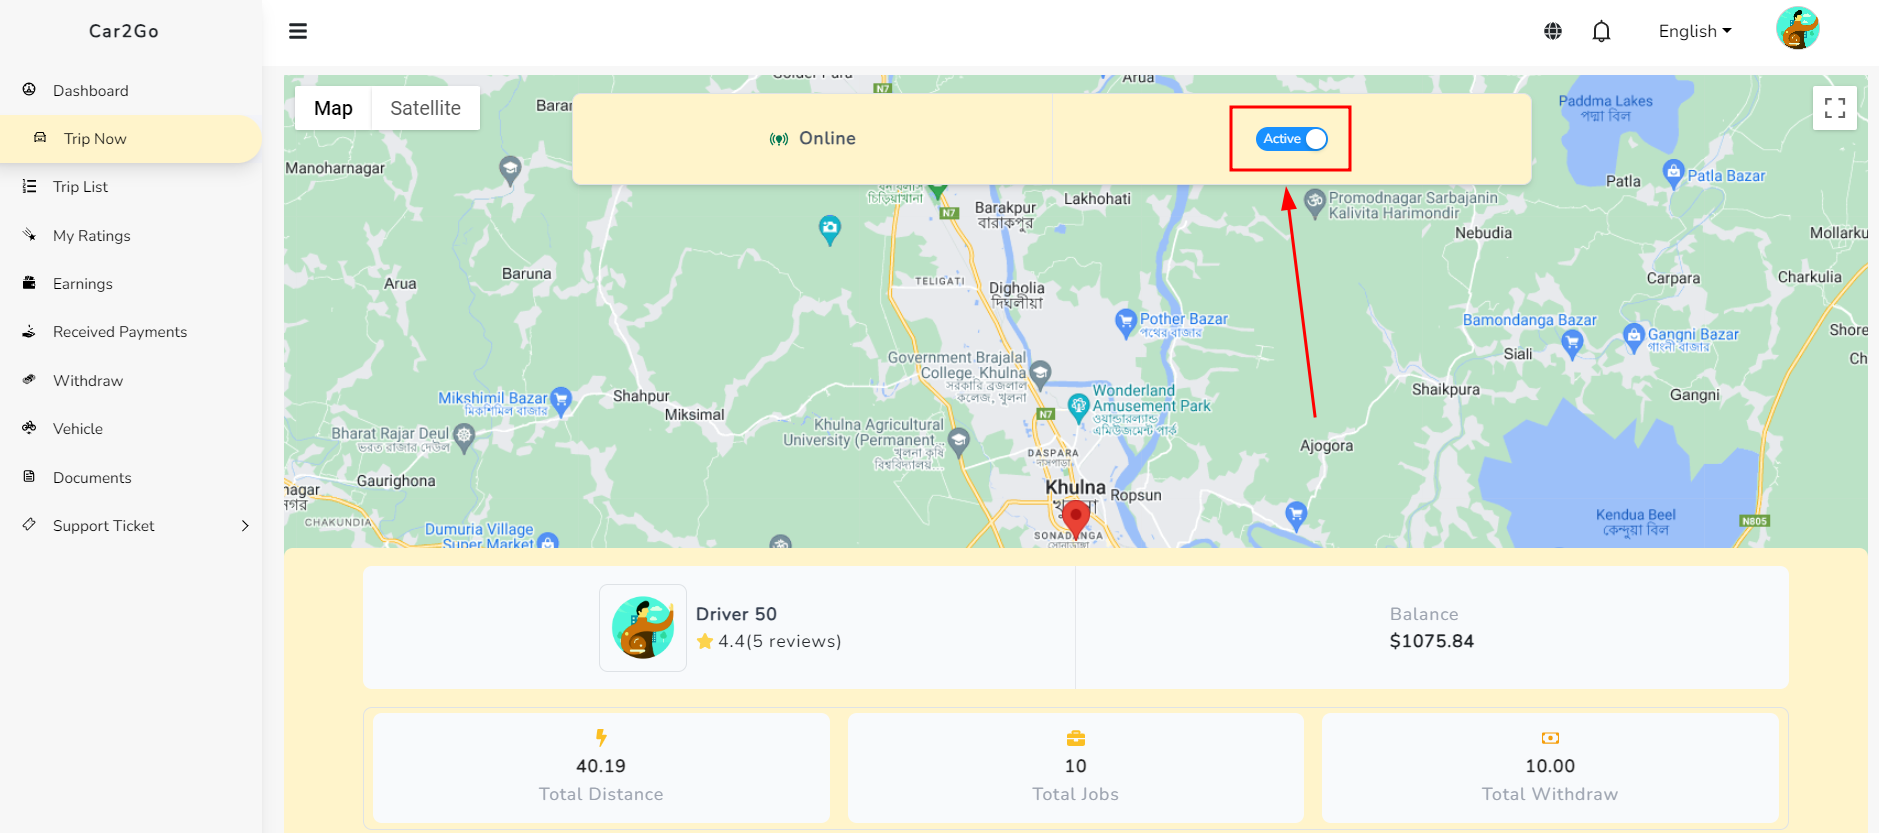Click the profile avatar in header
Image resolution: width=1879 pixels, height=833 pixels.
(x=1797, y=28)
